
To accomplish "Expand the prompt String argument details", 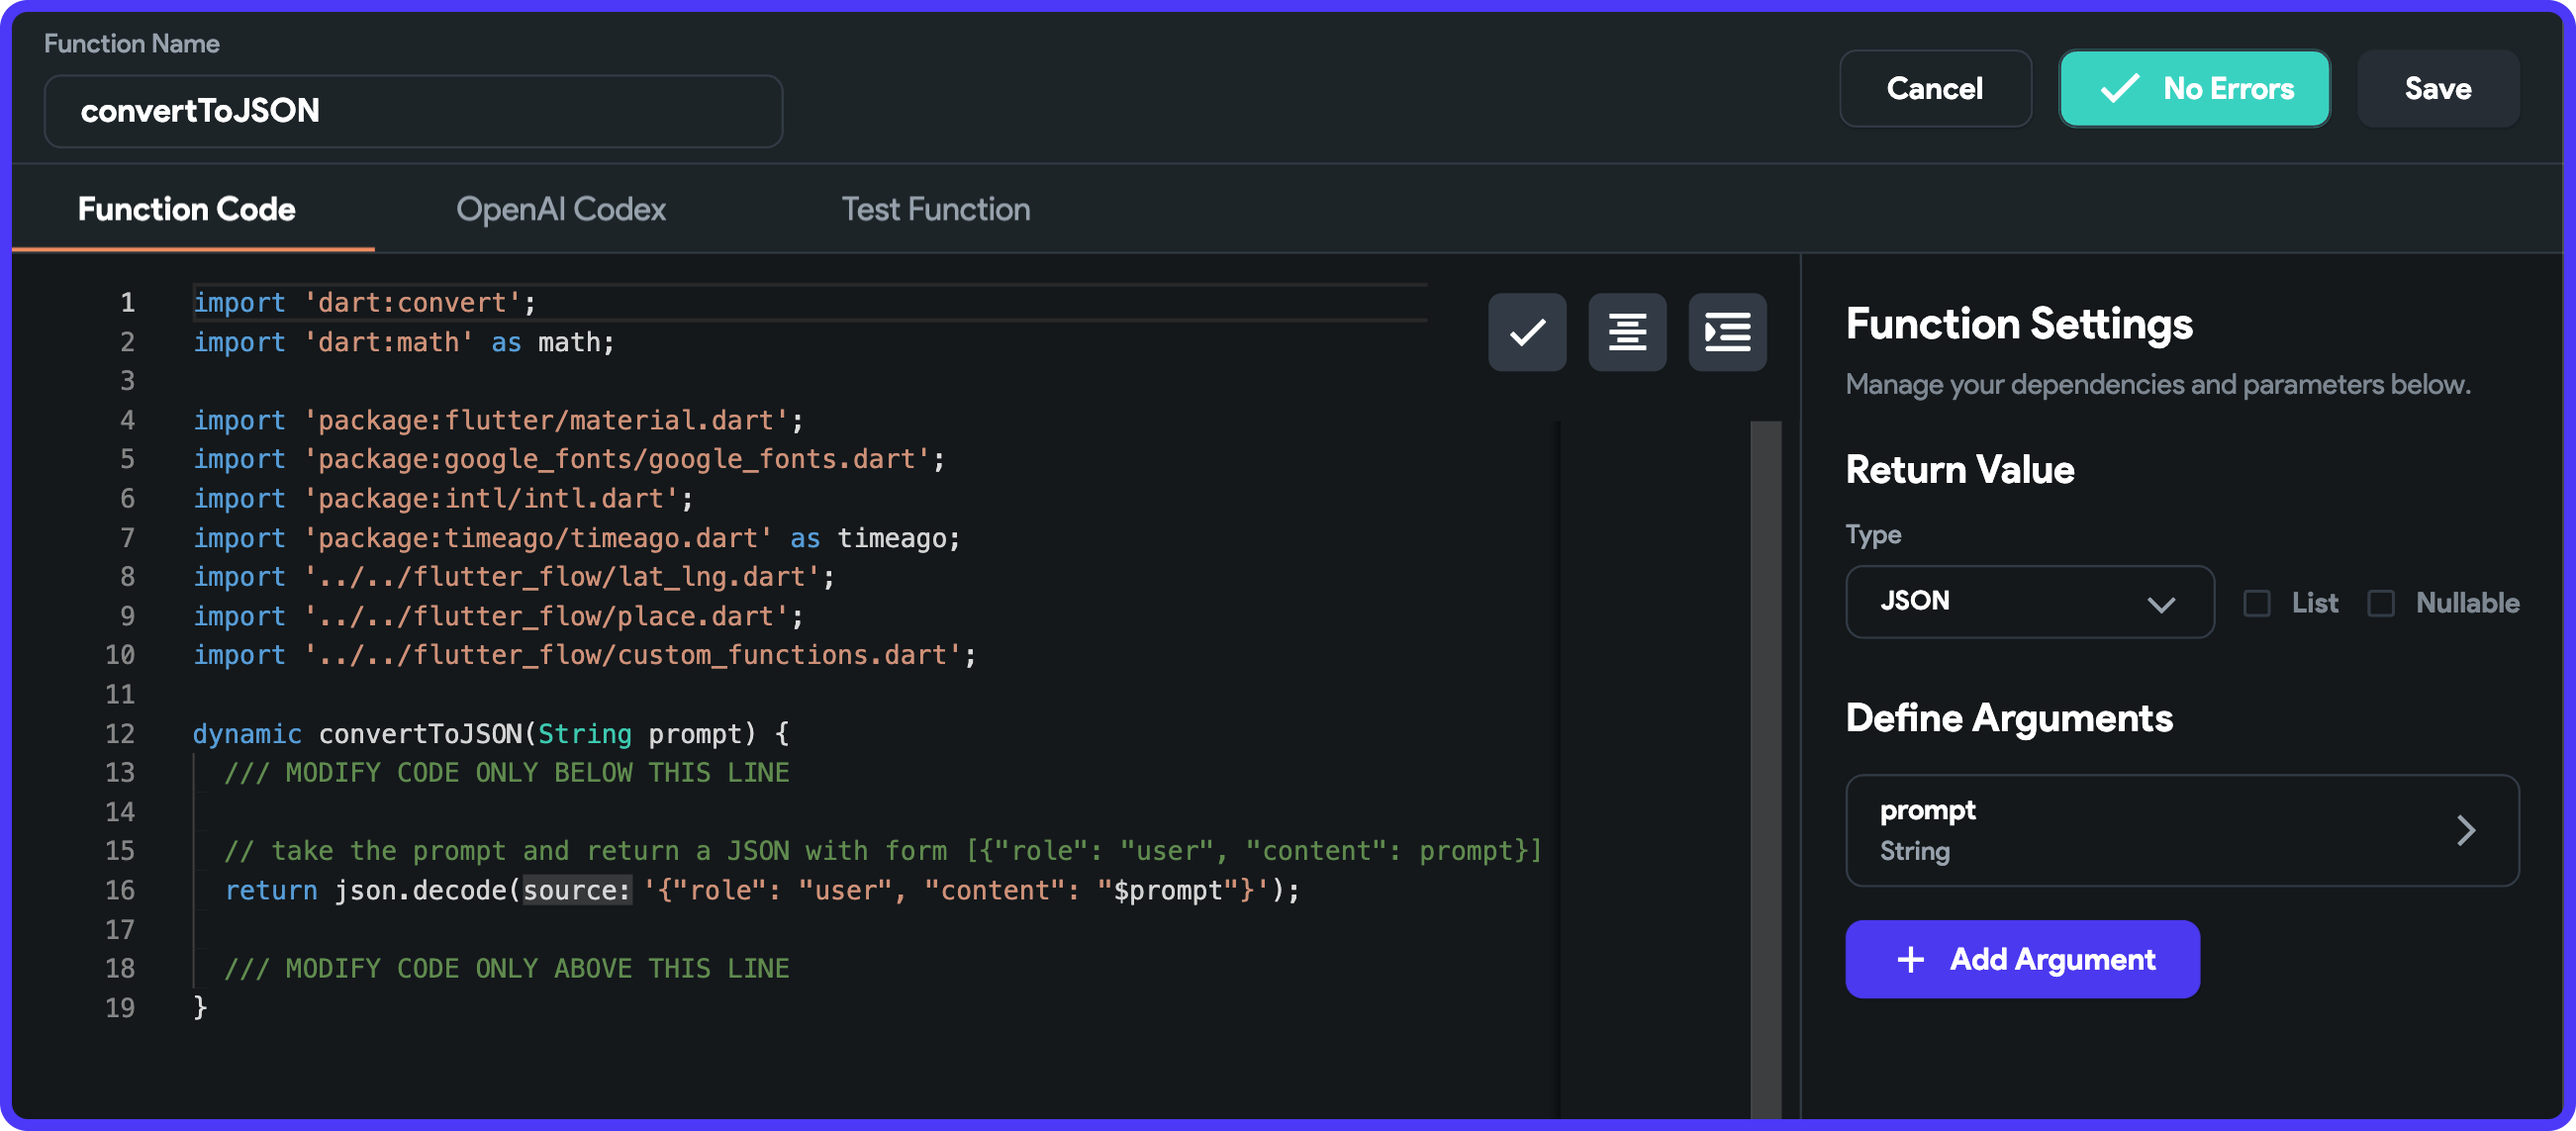I will [x=2180, y=830].
